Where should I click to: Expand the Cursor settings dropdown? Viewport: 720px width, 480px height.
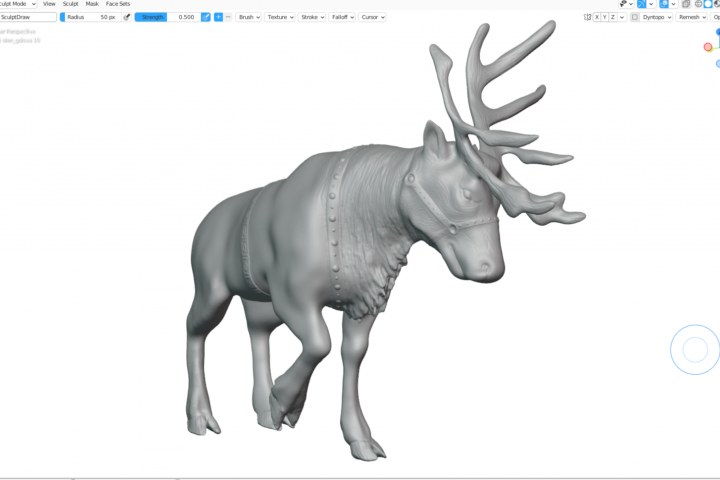(x=372, y=17)
